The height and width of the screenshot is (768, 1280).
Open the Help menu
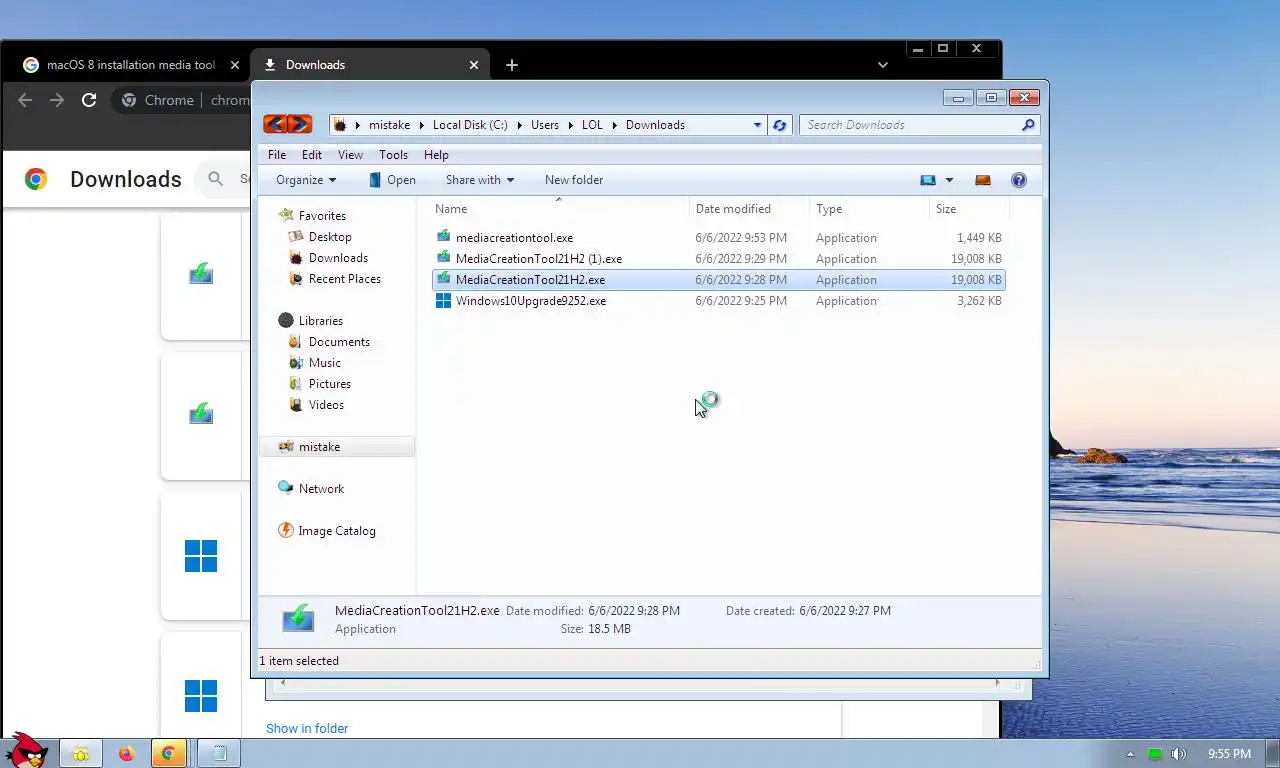click(x=436, y=155)
